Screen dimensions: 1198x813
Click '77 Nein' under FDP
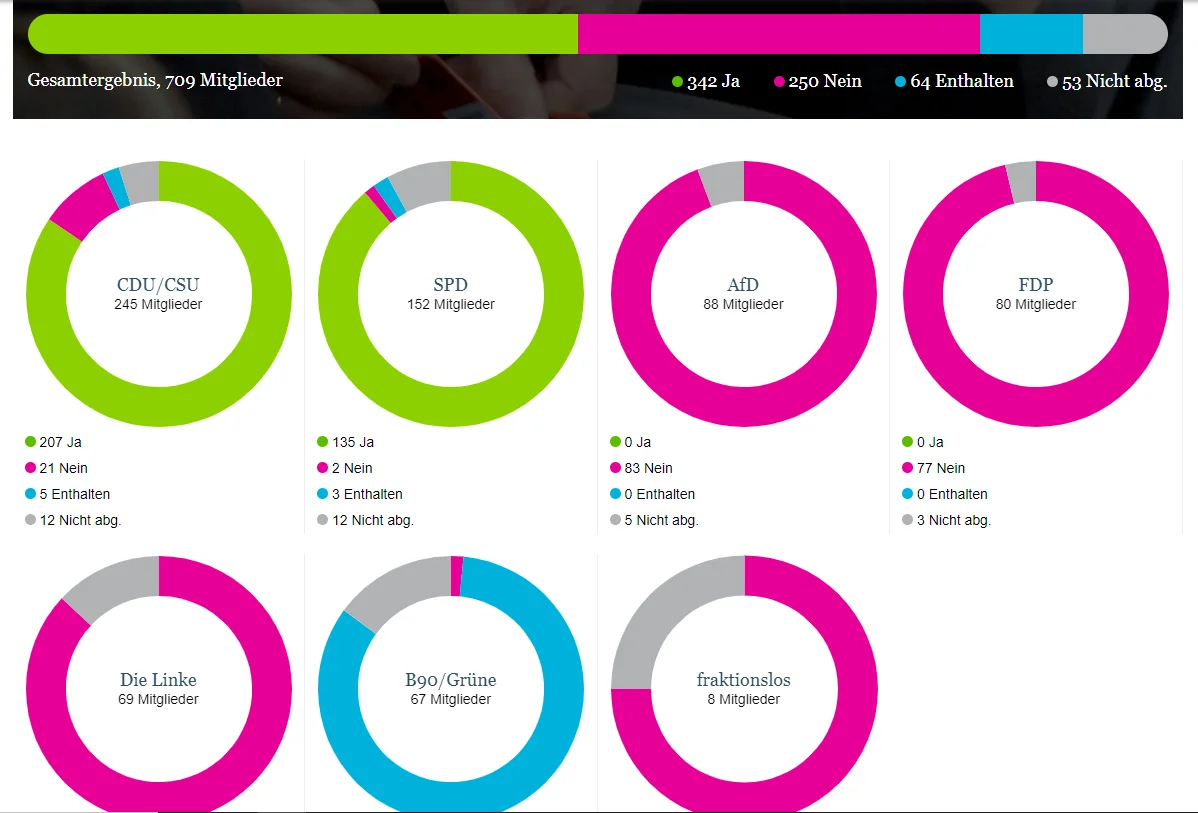click(x=940, y=468)
